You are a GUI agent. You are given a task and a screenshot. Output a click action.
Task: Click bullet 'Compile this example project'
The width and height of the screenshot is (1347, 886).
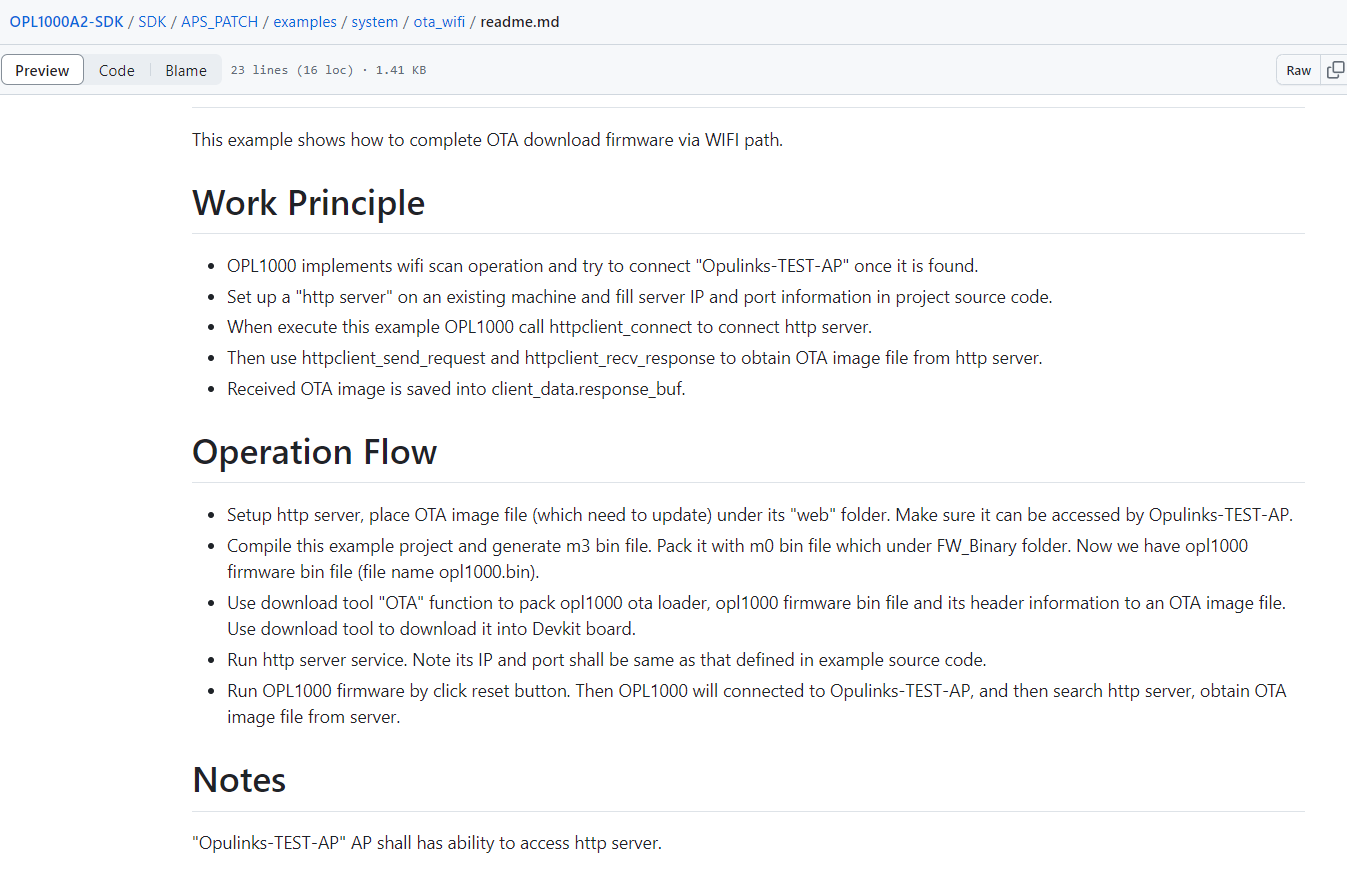tap(737, 559)
